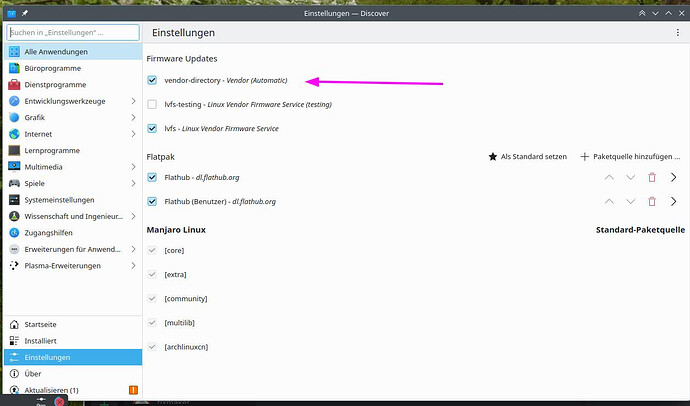This screenshot has width=690, height=406.
Task: Open Flathub (Benutzer) details chevron
Action: (x=674, y=201)
